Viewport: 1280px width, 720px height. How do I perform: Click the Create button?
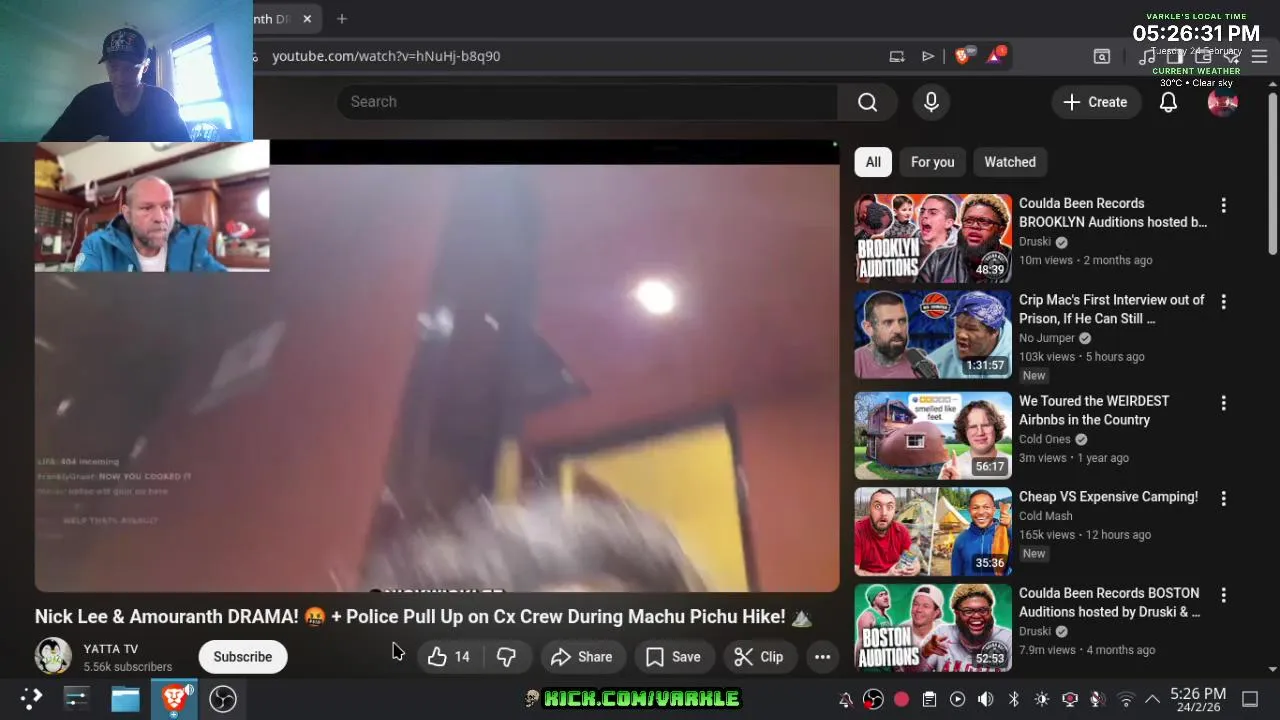pos(1096,102)
